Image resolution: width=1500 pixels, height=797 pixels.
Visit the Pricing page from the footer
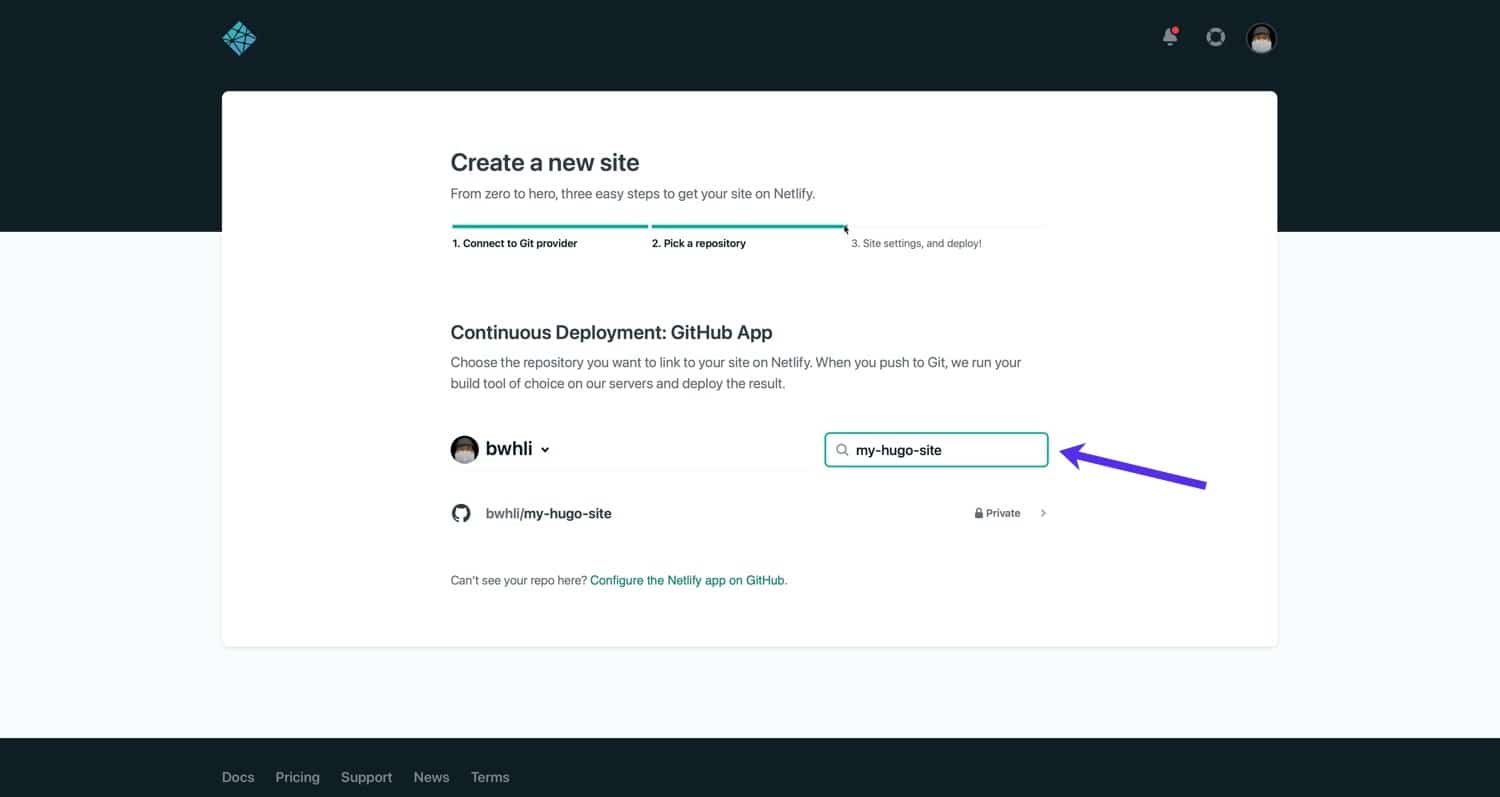297,777
